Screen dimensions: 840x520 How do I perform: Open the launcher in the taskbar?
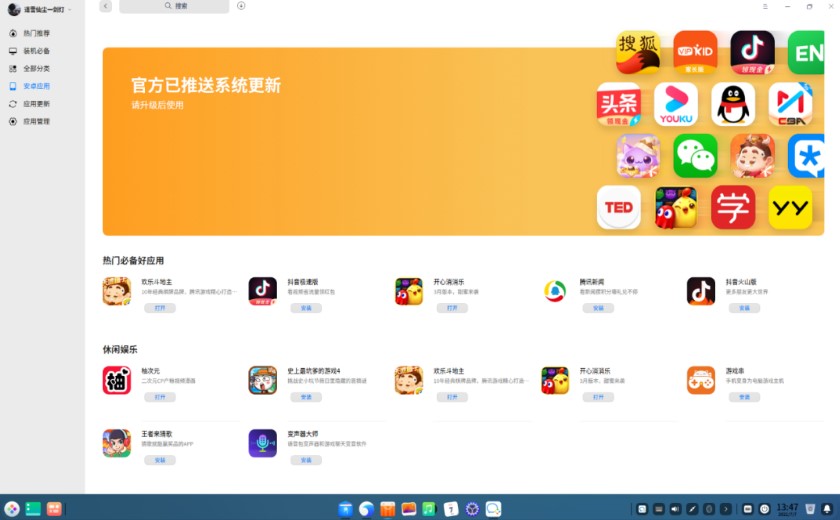[12, 508]
